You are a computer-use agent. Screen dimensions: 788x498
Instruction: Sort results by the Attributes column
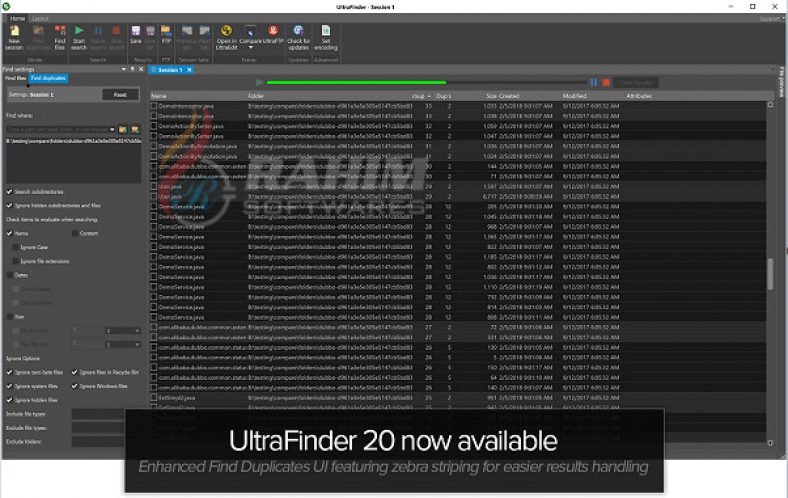(x=638, y=95)
